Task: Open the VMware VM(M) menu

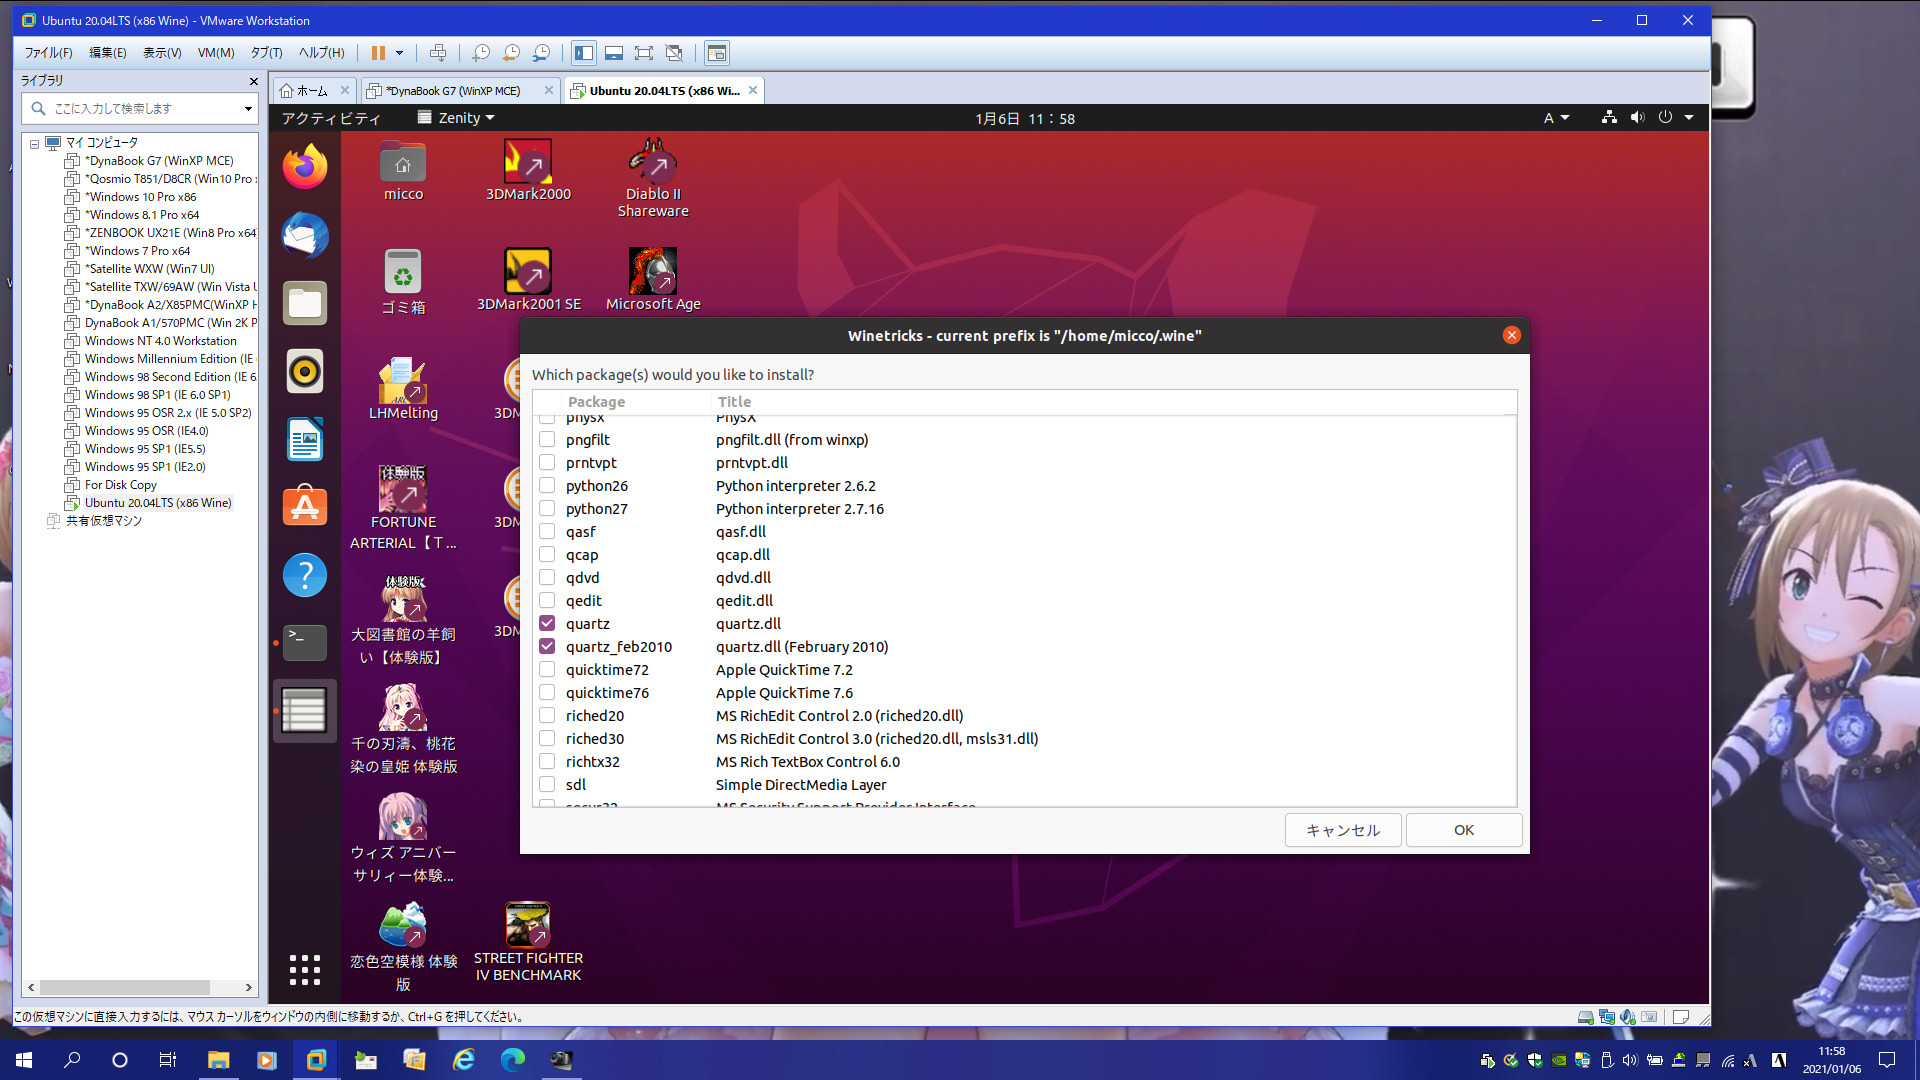Action: 216,53
